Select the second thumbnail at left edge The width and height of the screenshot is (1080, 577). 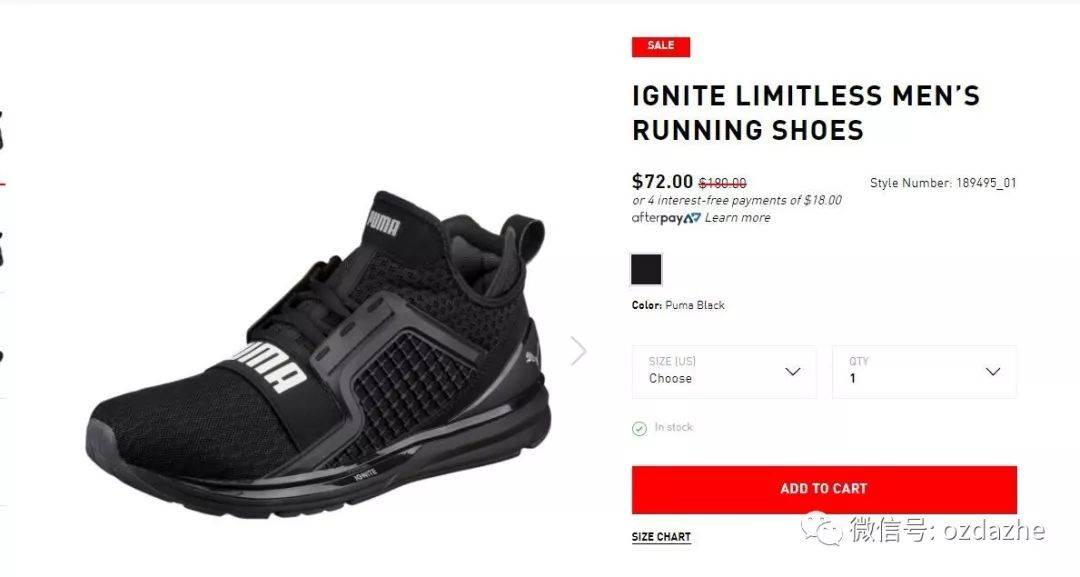point(2,249)
